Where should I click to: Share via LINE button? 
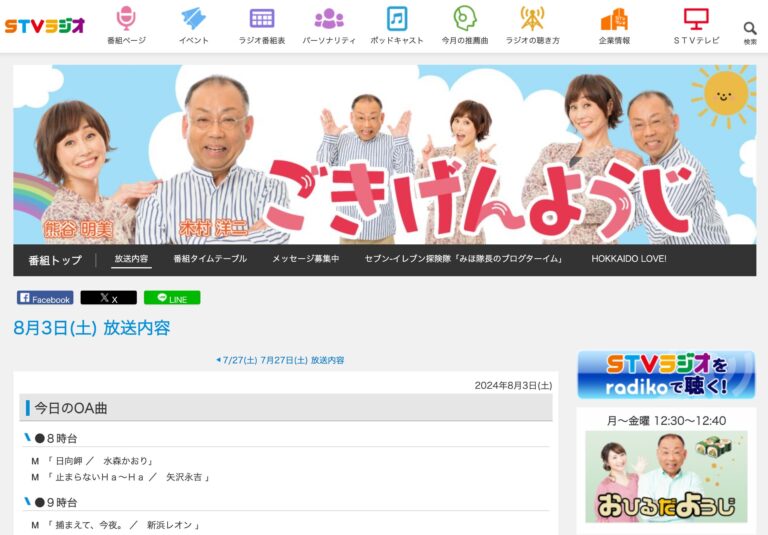click(172, 298)
